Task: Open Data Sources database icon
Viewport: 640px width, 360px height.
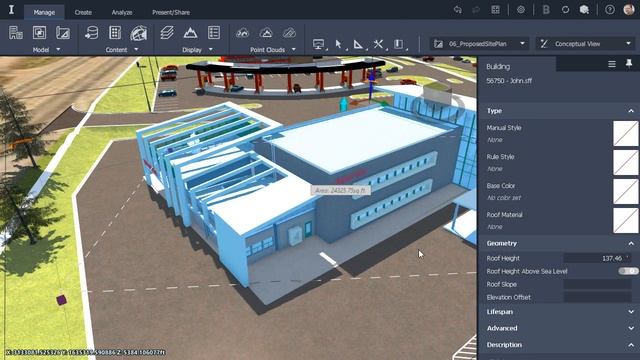Action: pyautogui.click(x=91, y=33)
